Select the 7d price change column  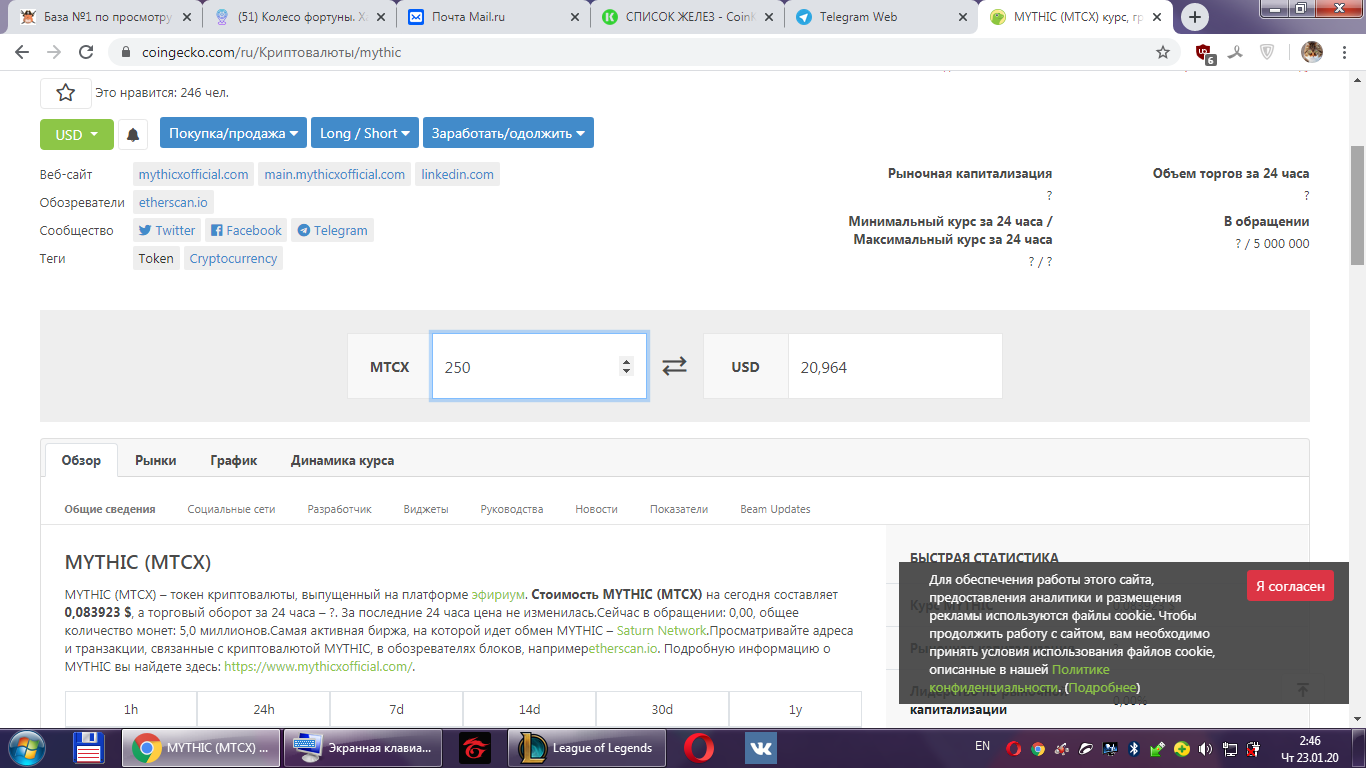[396, 709]
